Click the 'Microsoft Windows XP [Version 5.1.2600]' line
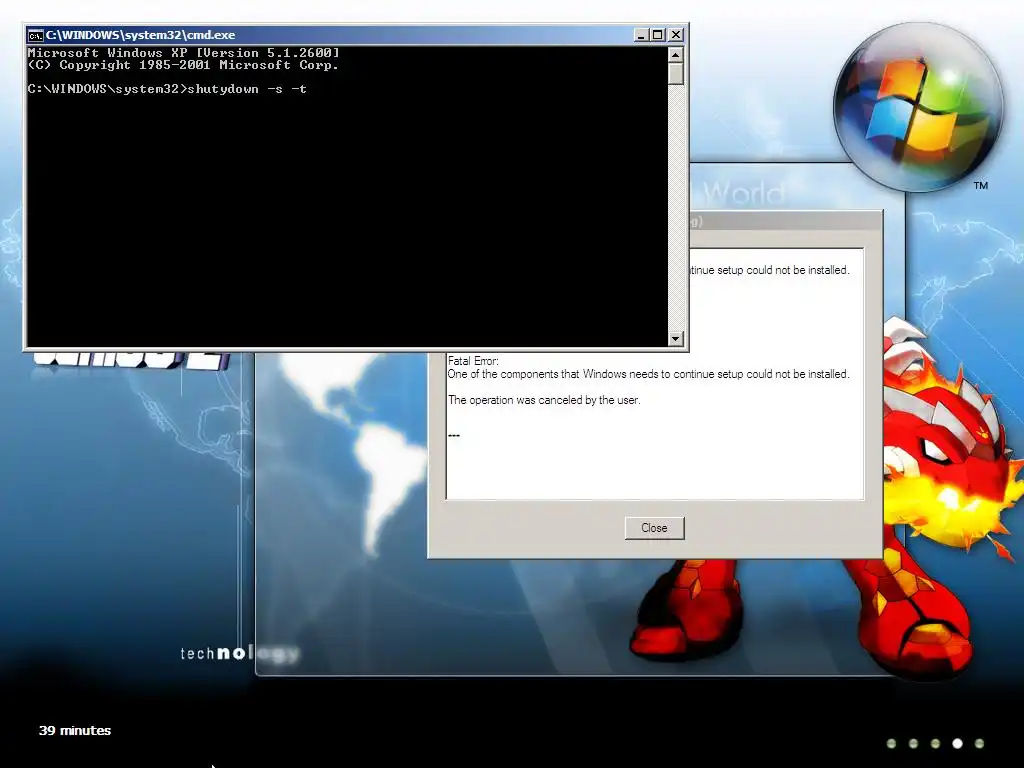Viewport: 1024px width, 768px height. point(184,53)
